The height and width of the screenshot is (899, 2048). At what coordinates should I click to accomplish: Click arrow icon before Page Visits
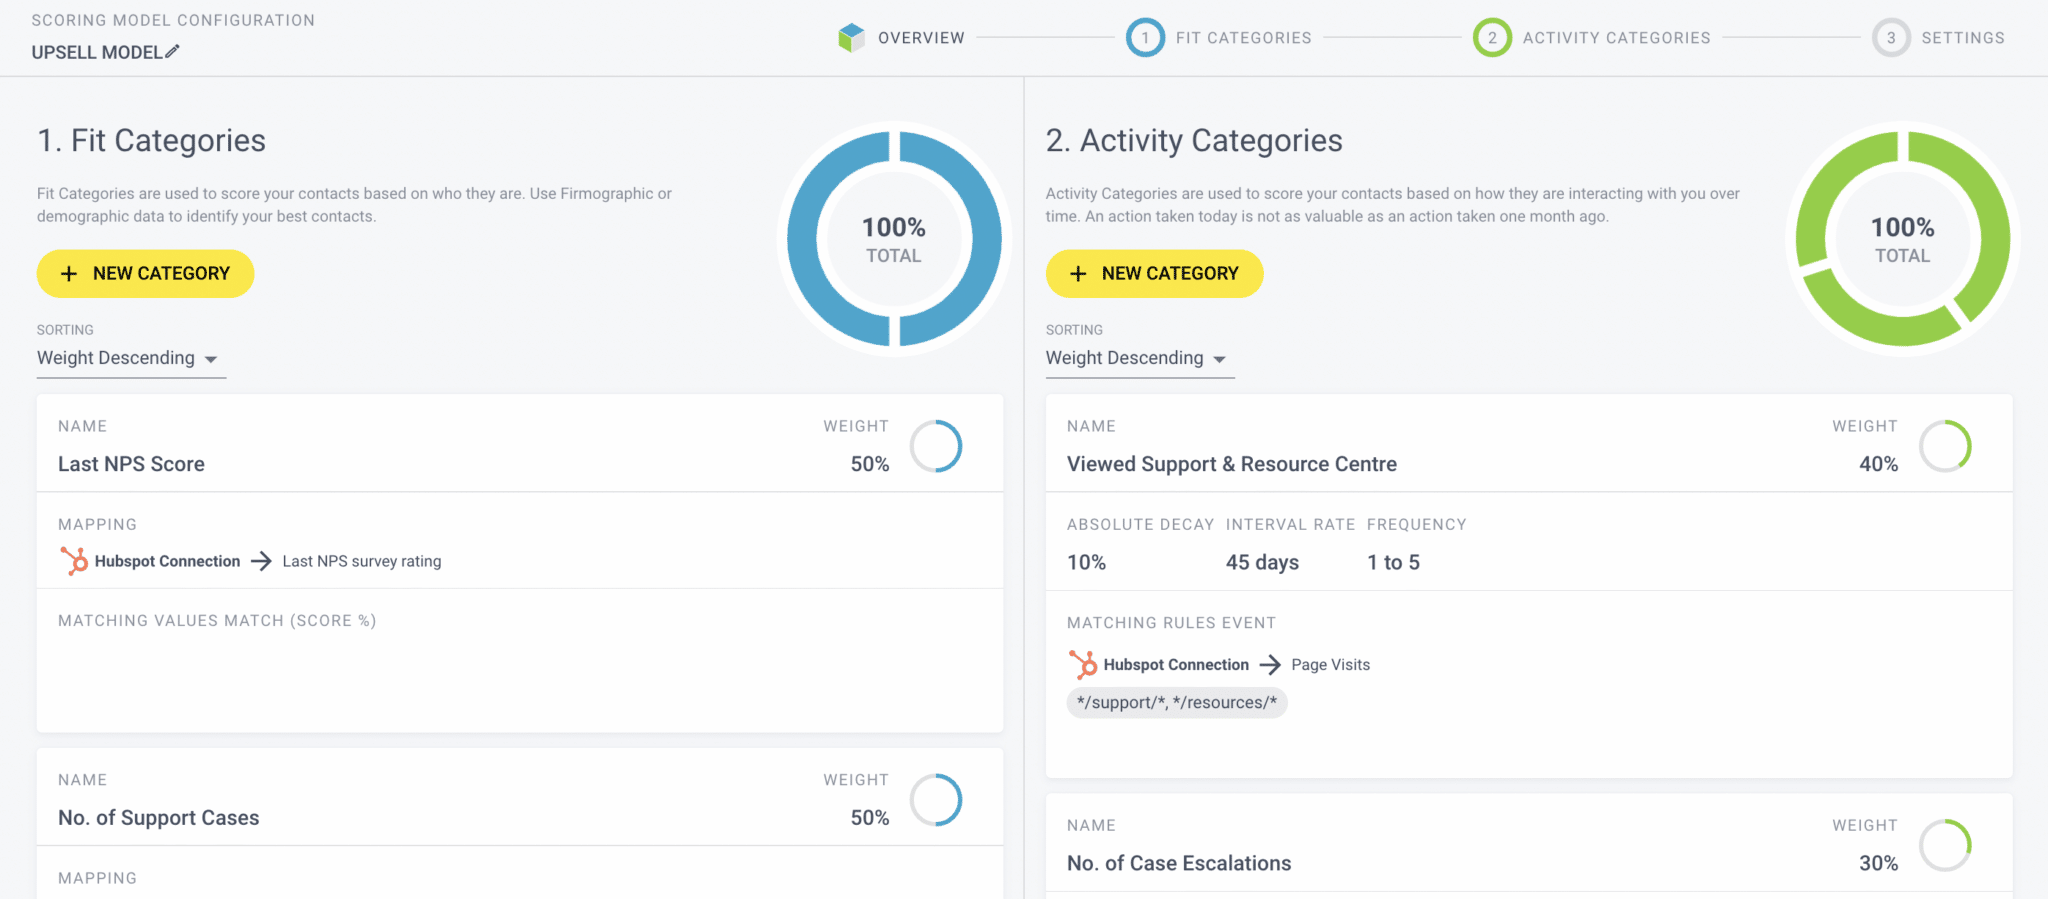1270,664
